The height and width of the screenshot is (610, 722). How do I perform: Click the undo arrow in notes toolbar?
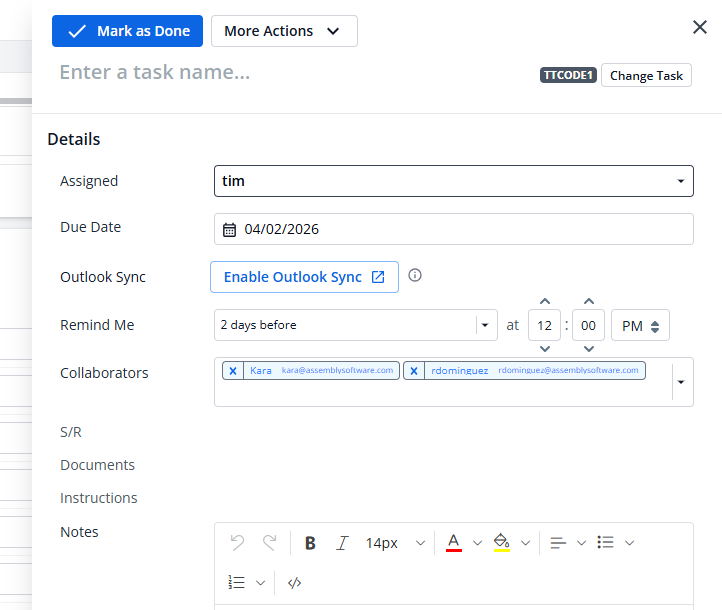click(237, 543)
